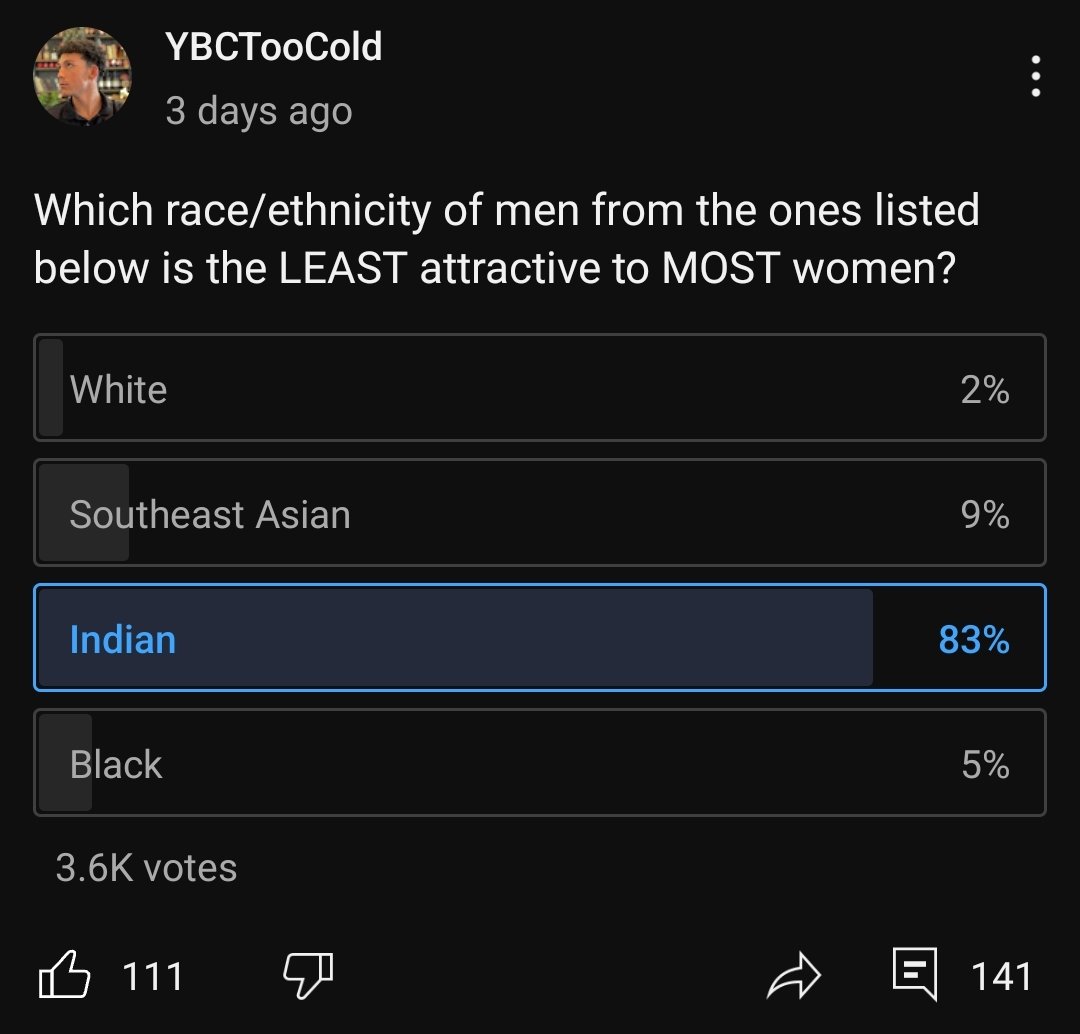Click the 83% result on Indian
Screen dimensions: 1080x1034
click(974, 640)
